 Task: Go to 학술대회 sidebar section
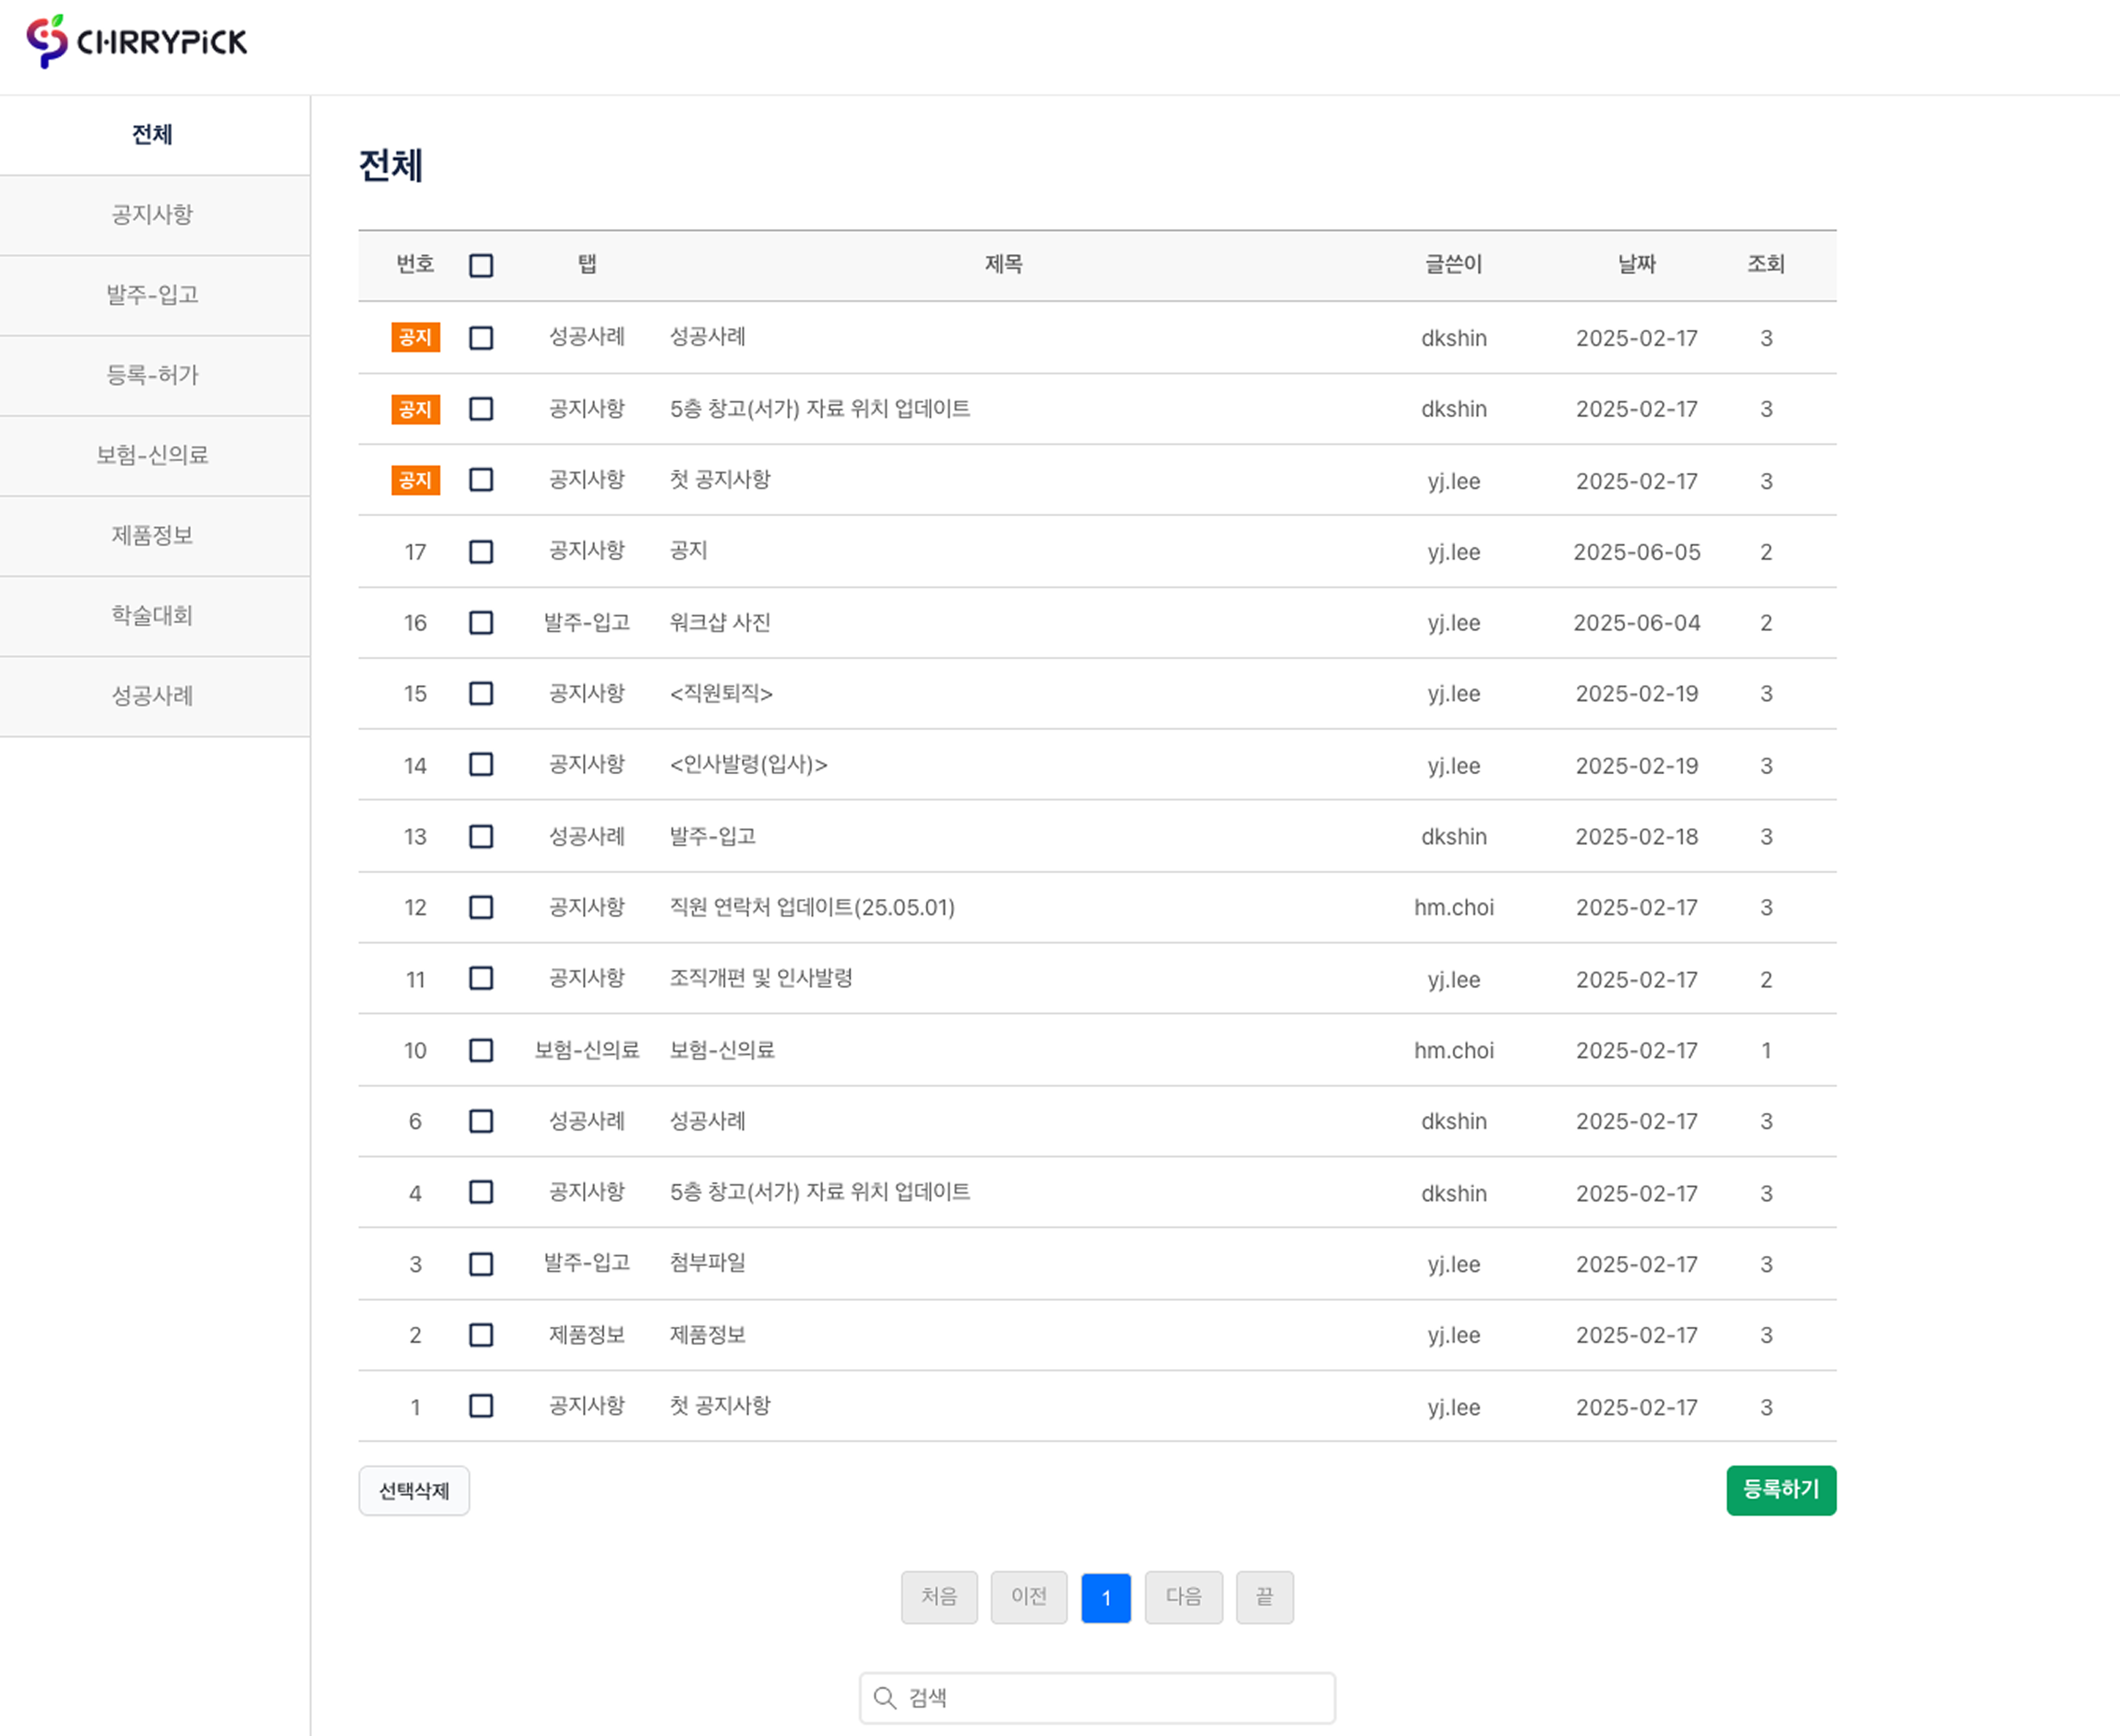point(153,616)
